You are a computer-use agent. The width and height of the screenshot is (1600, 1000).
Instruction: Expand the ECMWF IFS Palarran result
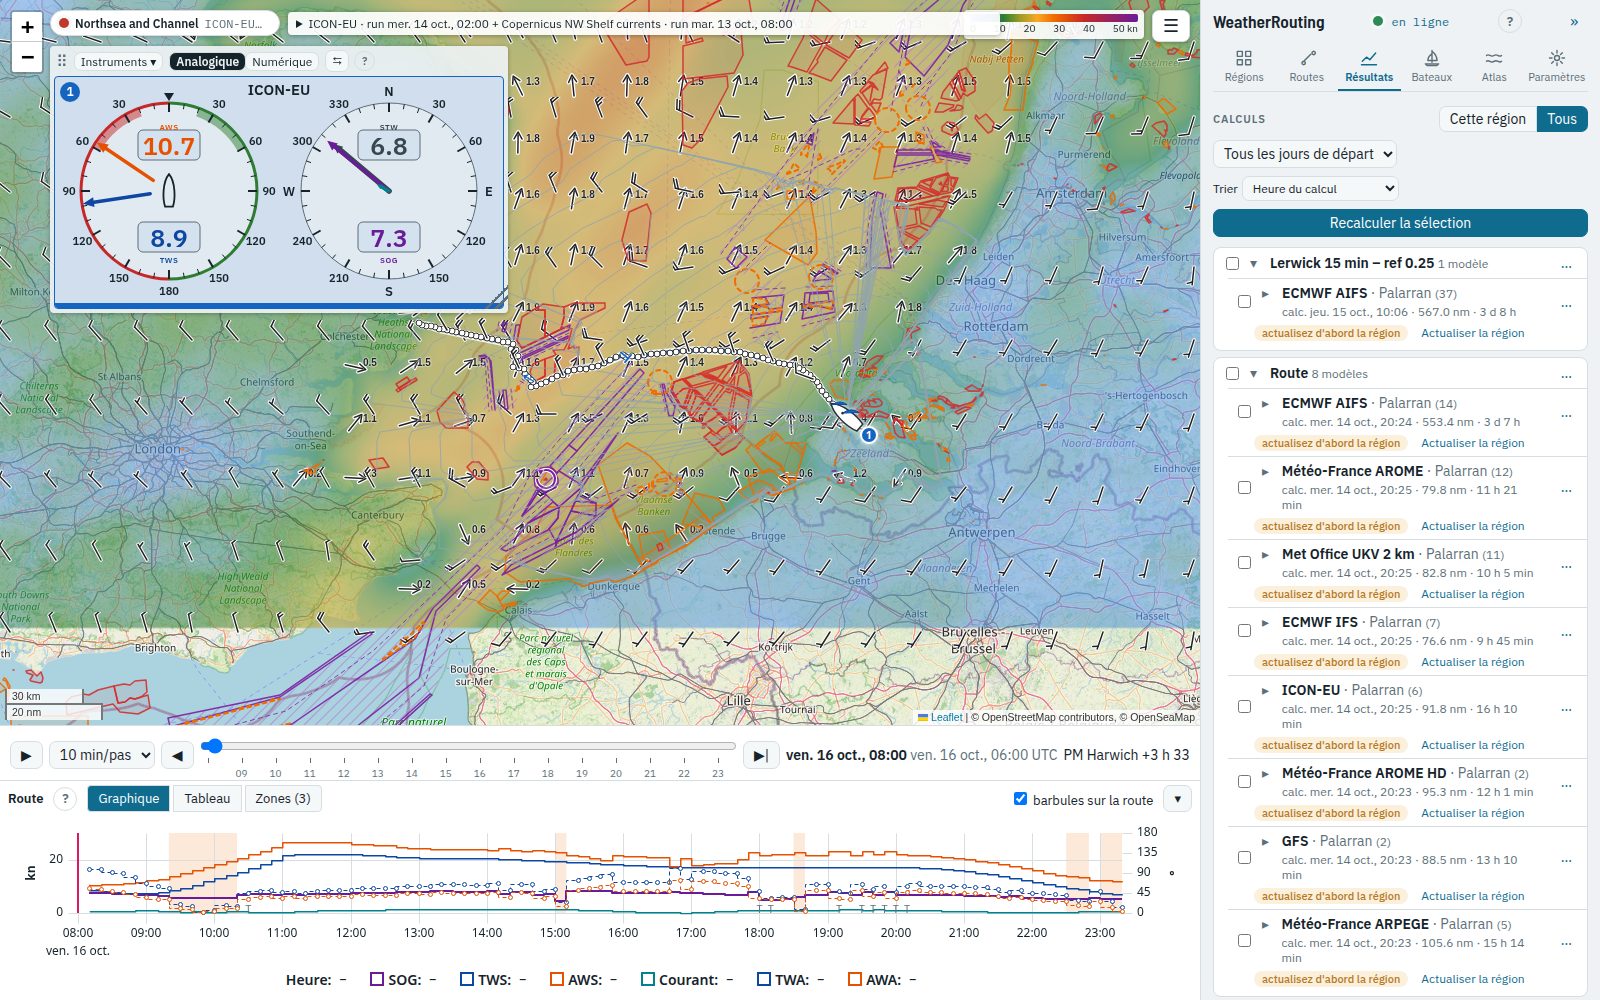[1265, 622]
